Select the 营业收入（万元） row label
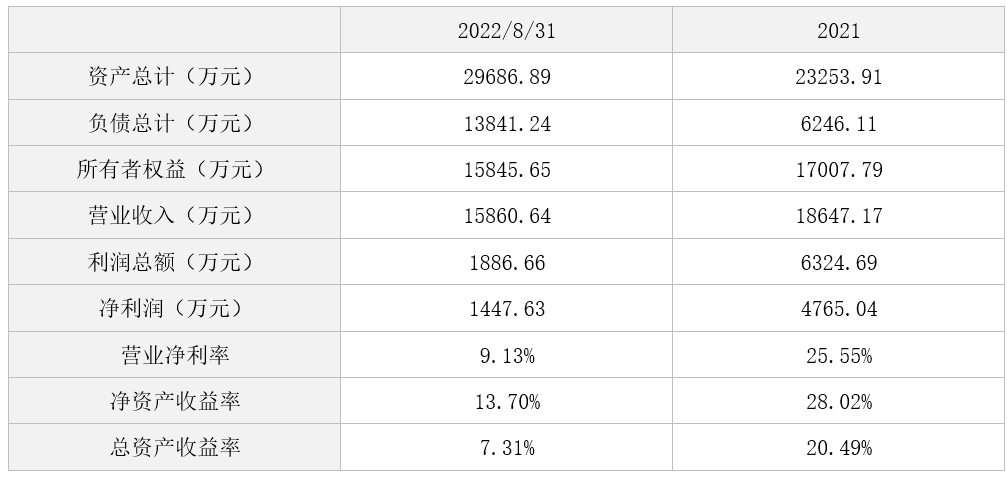1007x479 pixels. (x=175, y=216)
